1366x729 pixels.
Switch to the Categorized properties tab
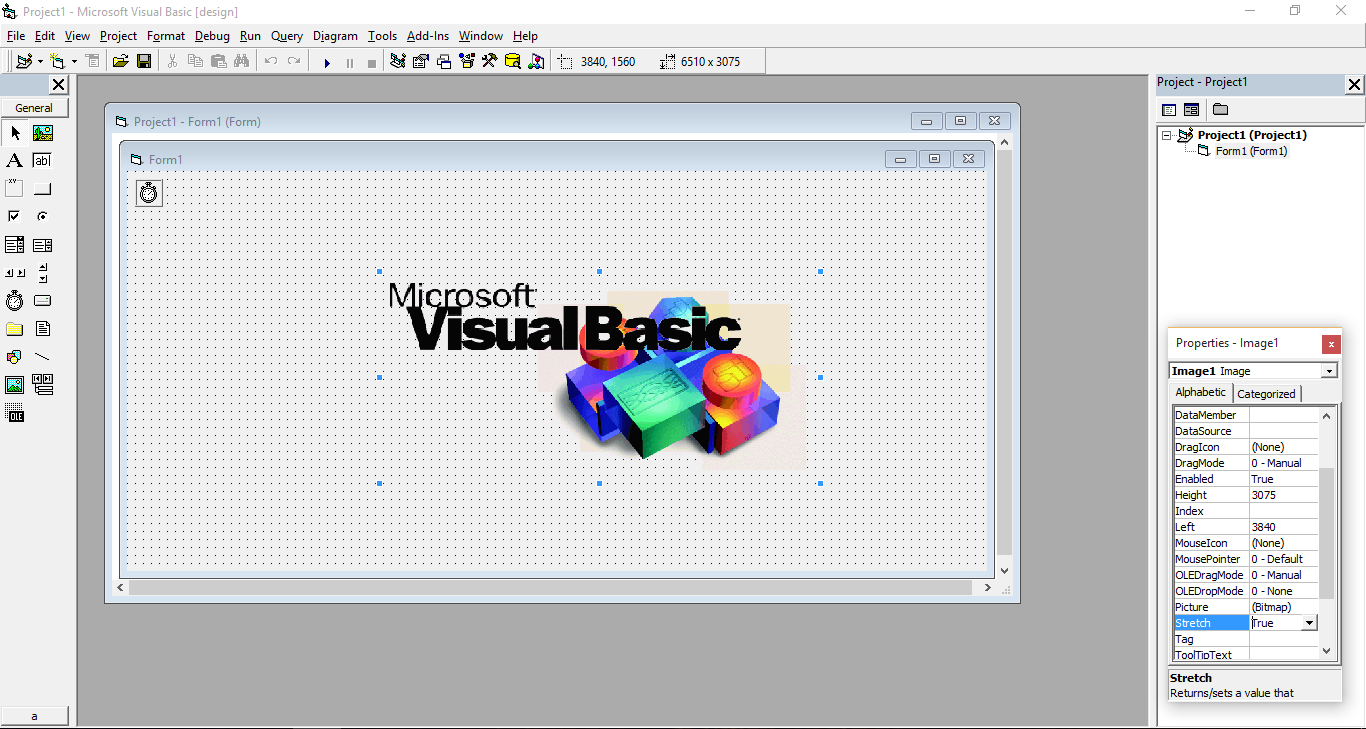1266,394
